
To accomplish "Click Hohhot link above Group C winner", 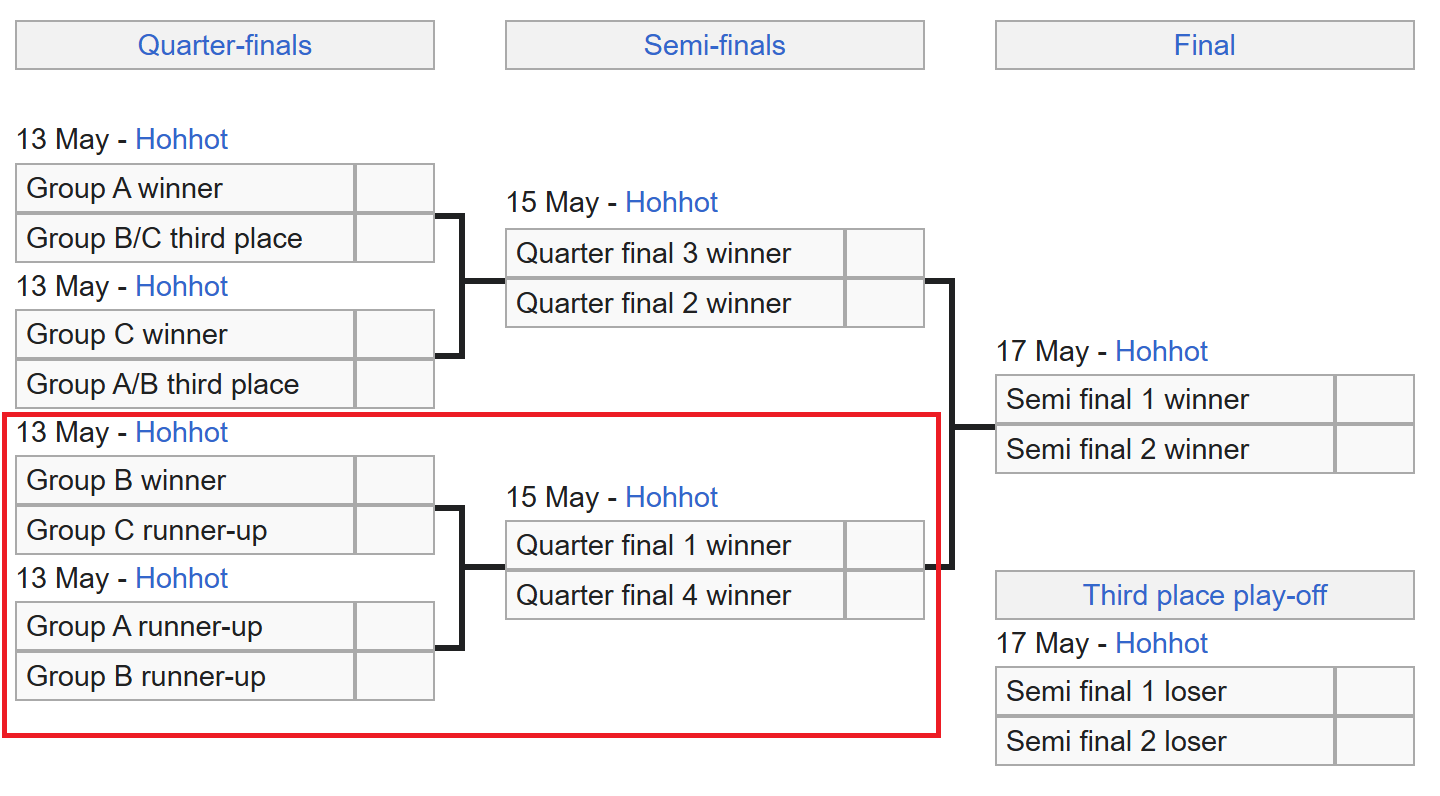I will click(182, 286).
